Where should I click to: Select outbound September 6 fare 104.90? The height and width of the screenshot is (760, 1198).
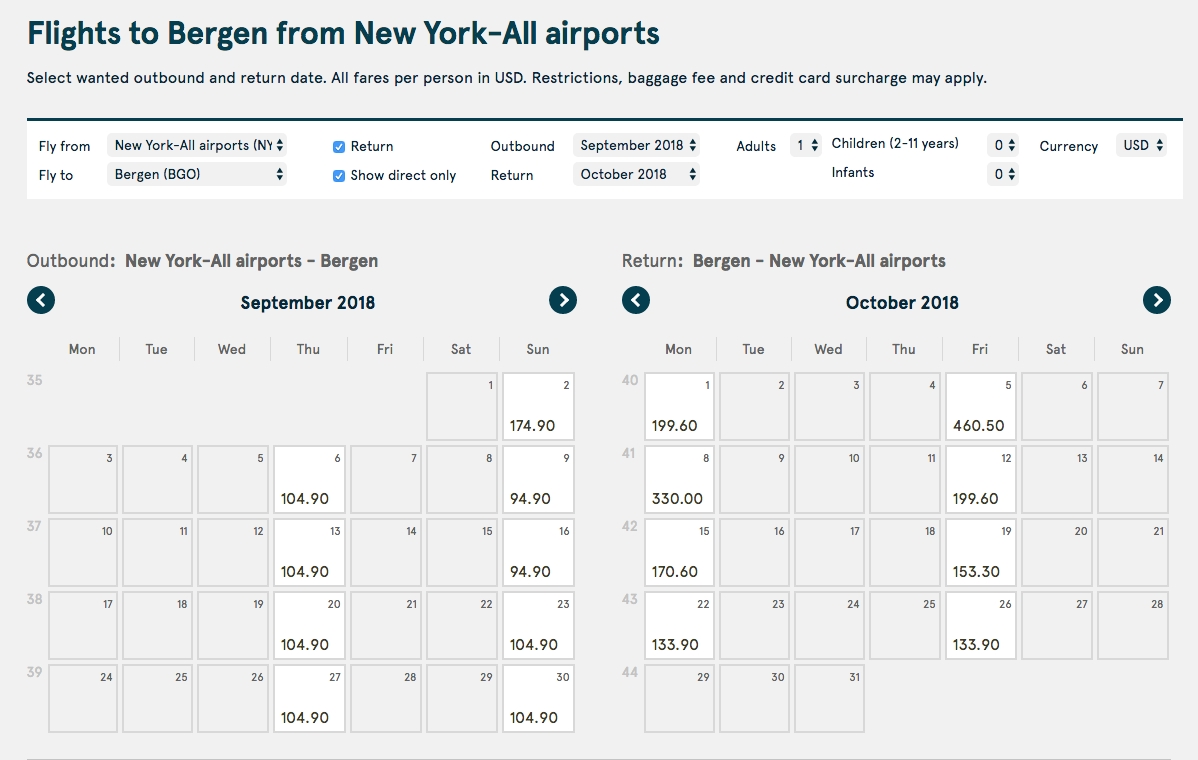(309, 480)
